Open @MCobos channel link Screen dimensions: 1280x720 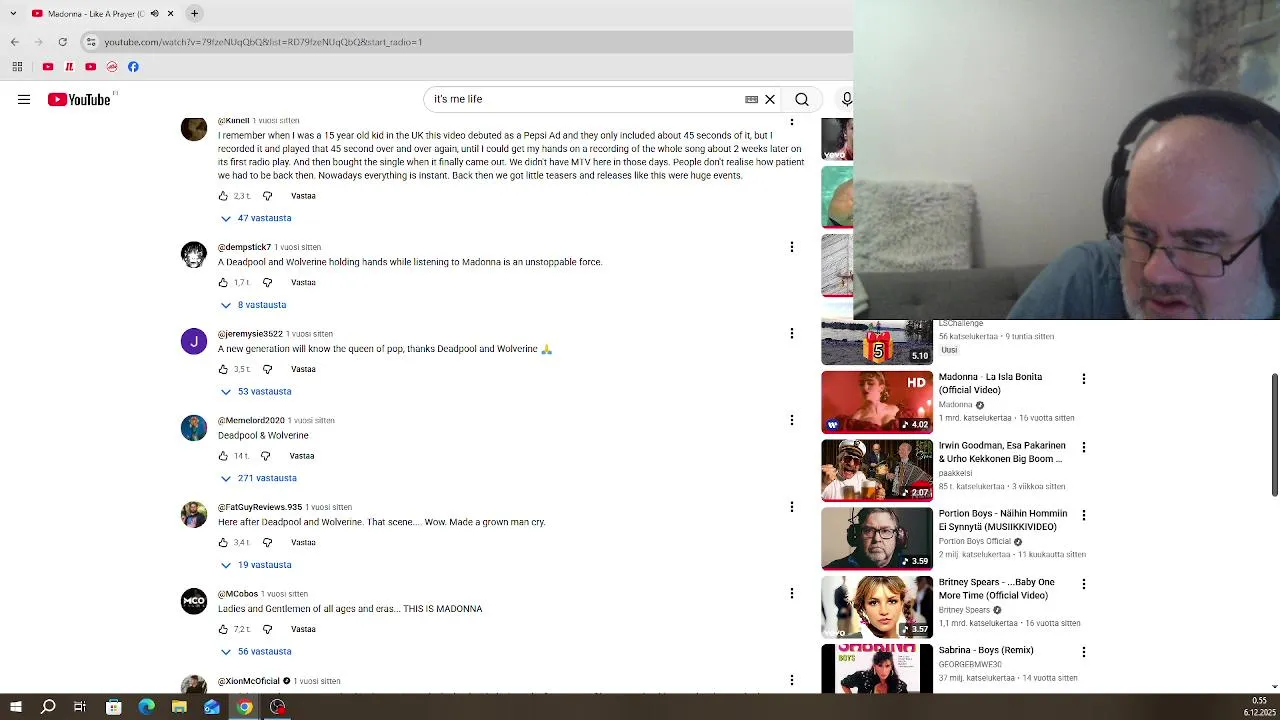click(x=238, y=594)
